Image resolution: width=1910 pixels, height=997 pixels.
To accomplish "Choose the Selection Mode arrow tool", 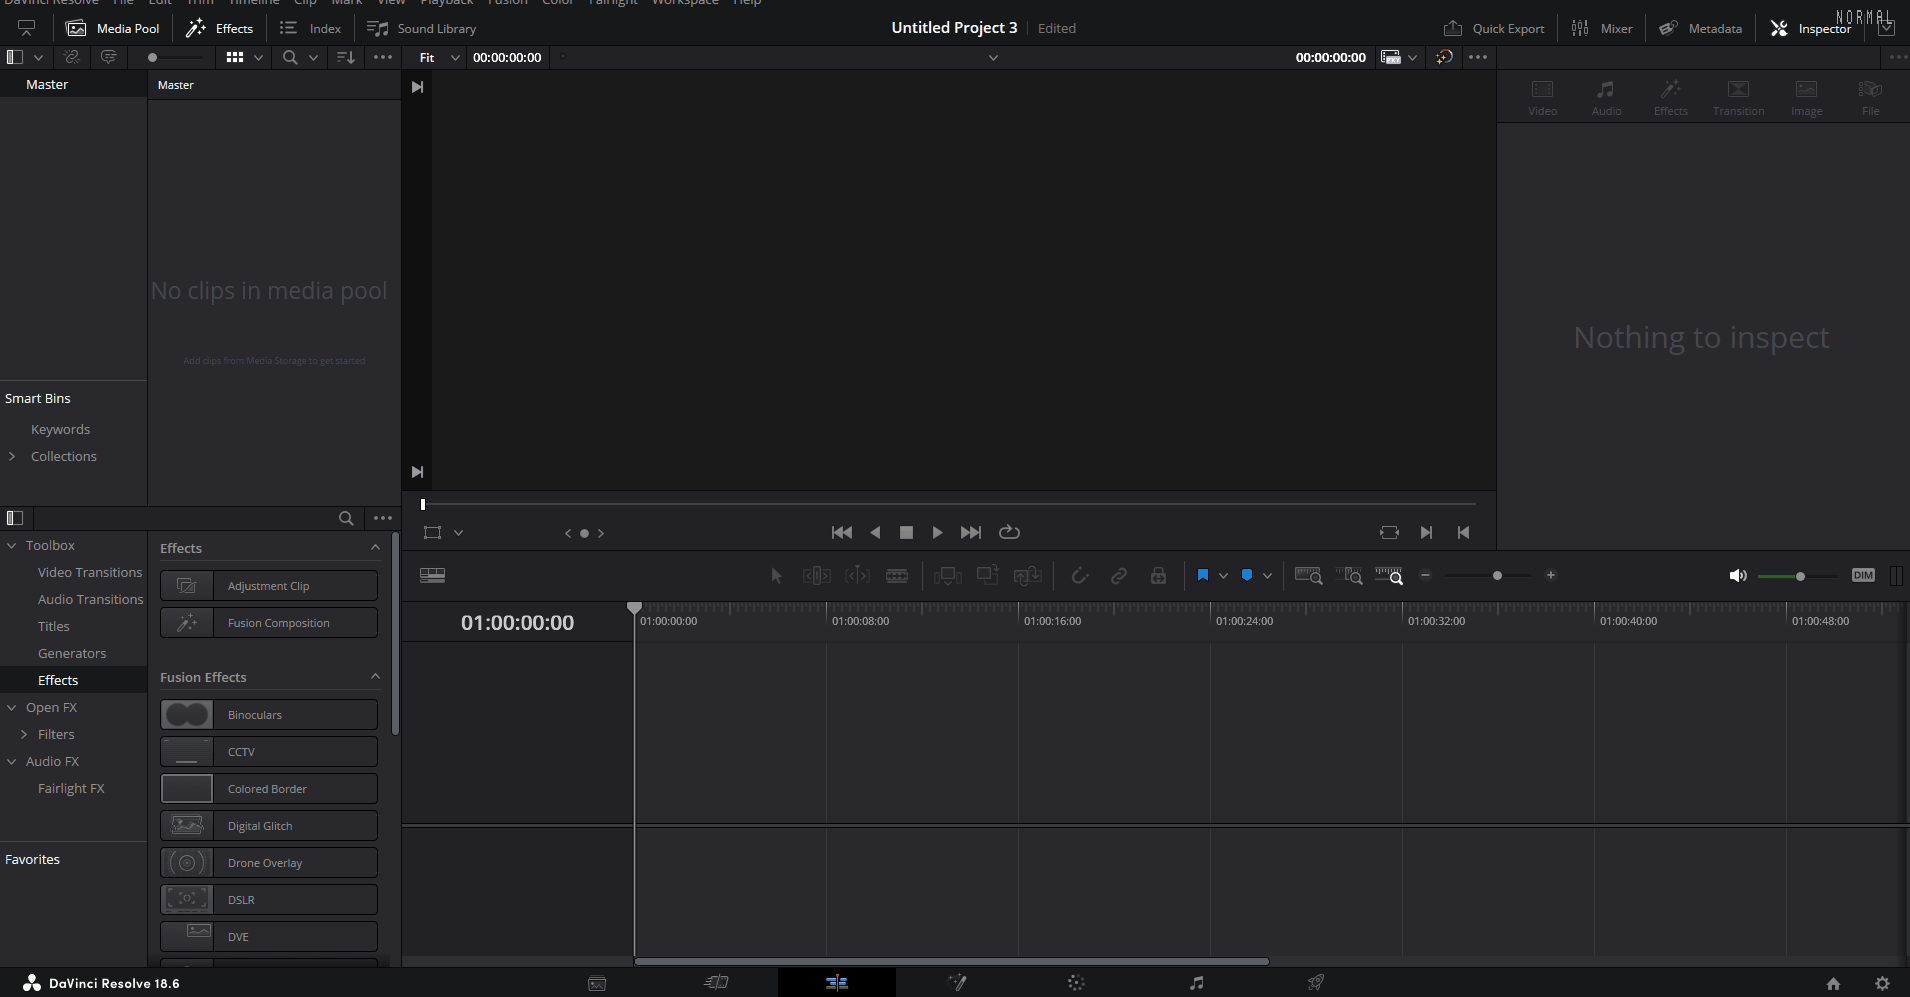I will 776,575.
